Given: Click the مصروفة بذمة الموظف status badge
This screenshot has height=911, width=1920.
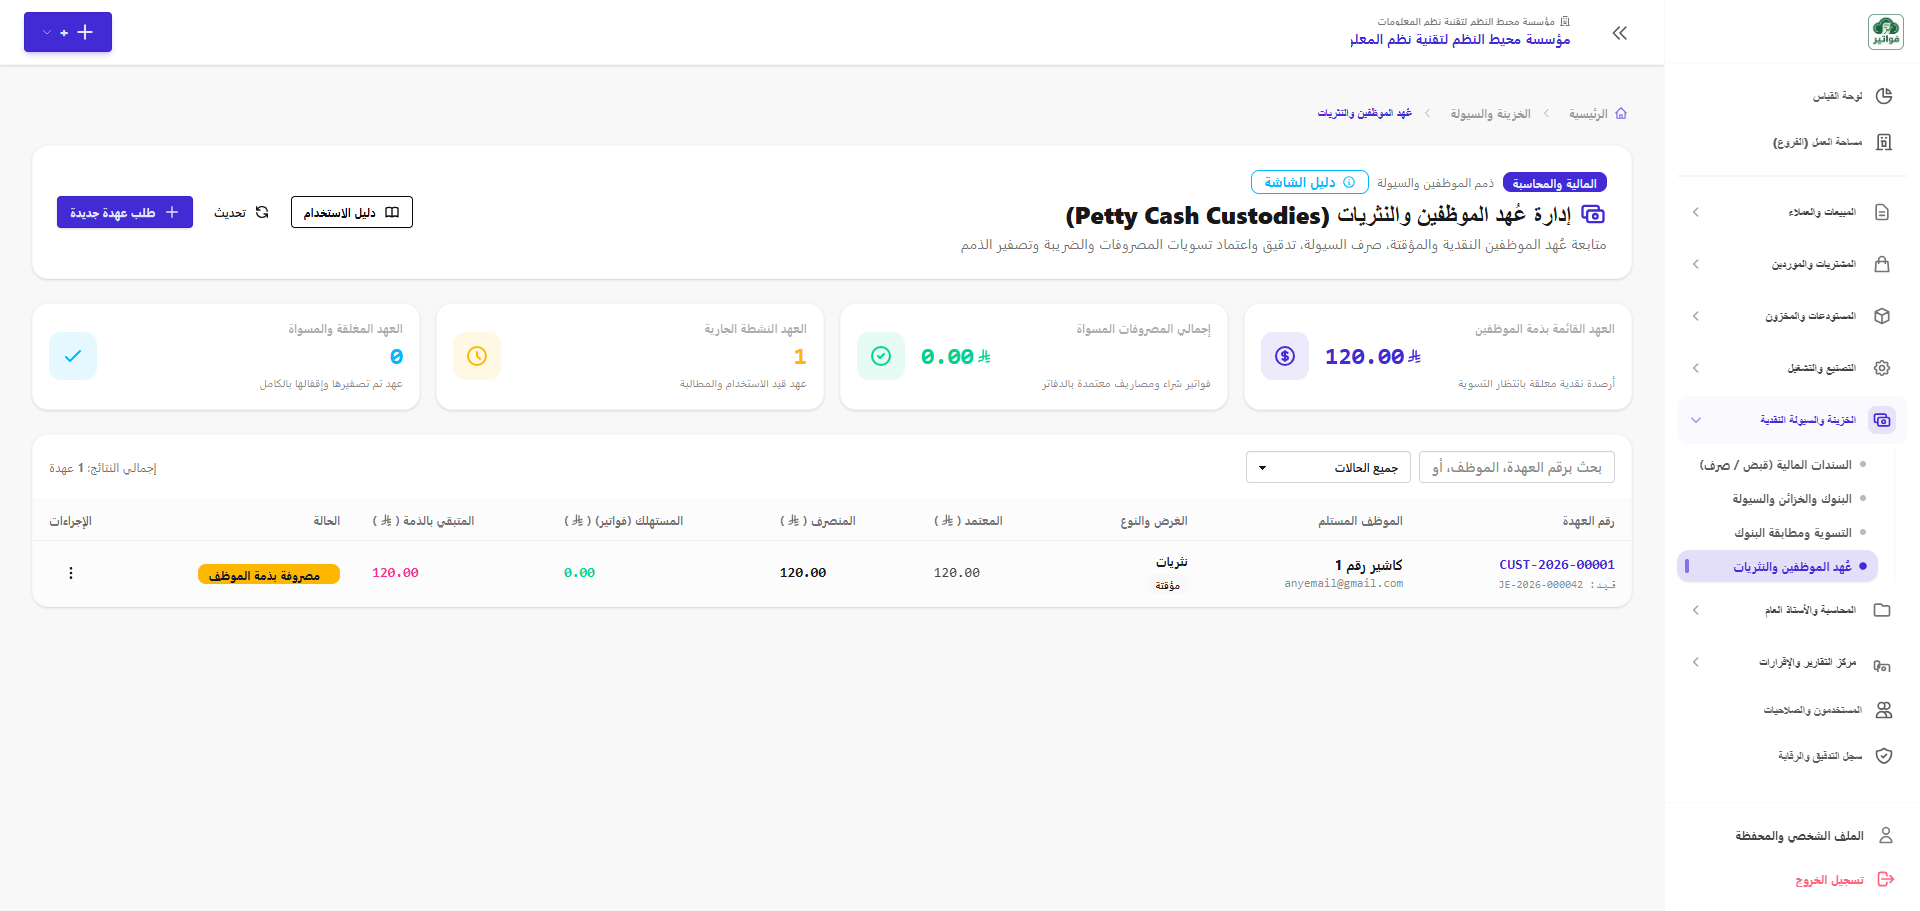Looking at the screenshot, I should tap(269, 574).
